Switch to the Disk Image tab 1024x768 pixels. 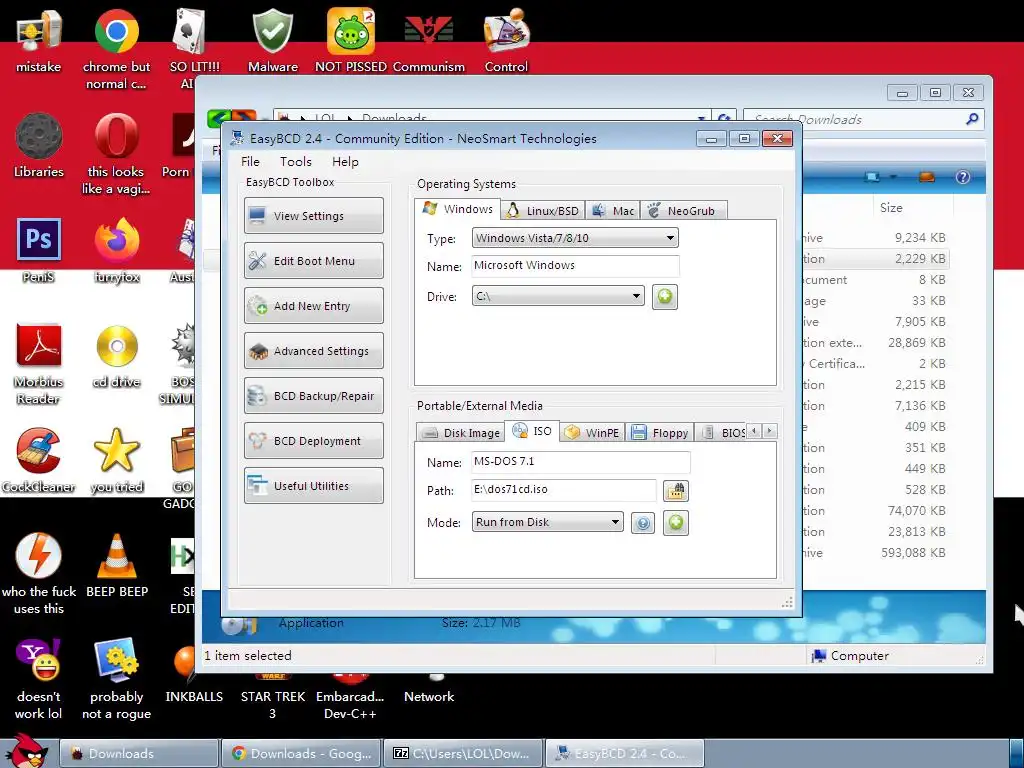pyautogui.click(x=462, y=433)
